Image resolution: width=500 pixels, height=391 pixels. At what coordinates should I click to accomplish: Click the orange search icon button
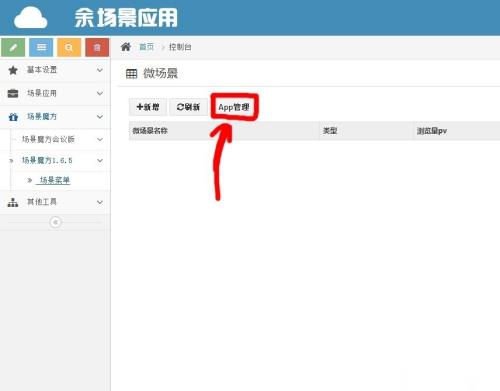tap(69, 47)
